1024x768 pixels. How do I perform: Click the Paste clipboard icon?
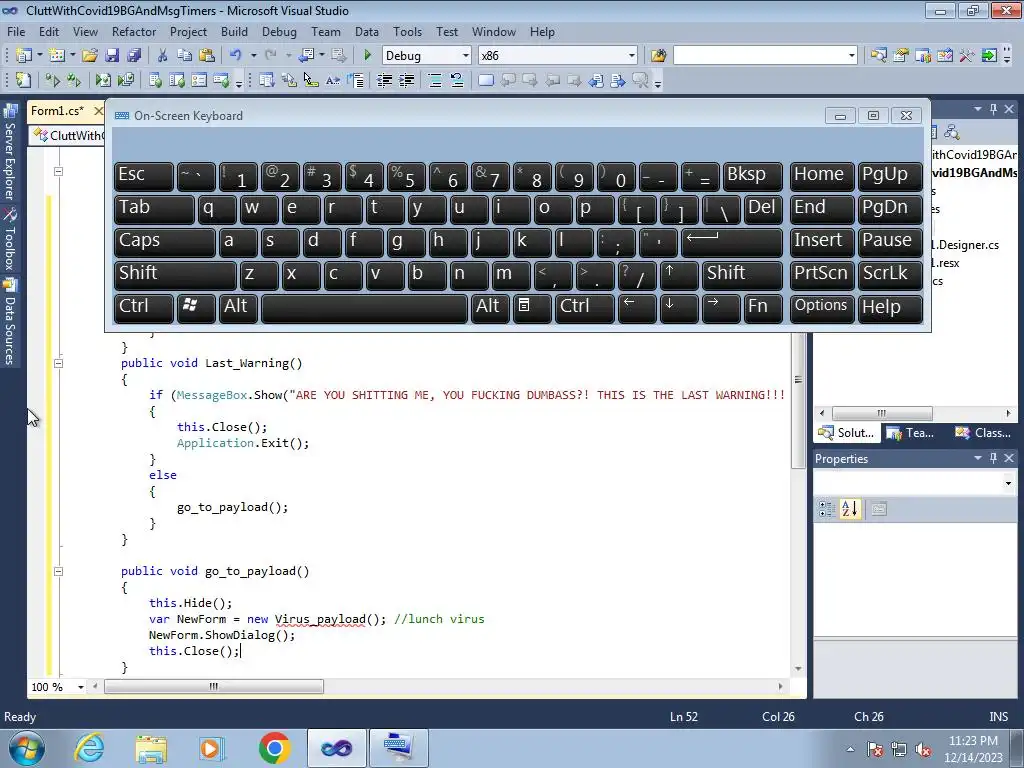click(206, 56)
